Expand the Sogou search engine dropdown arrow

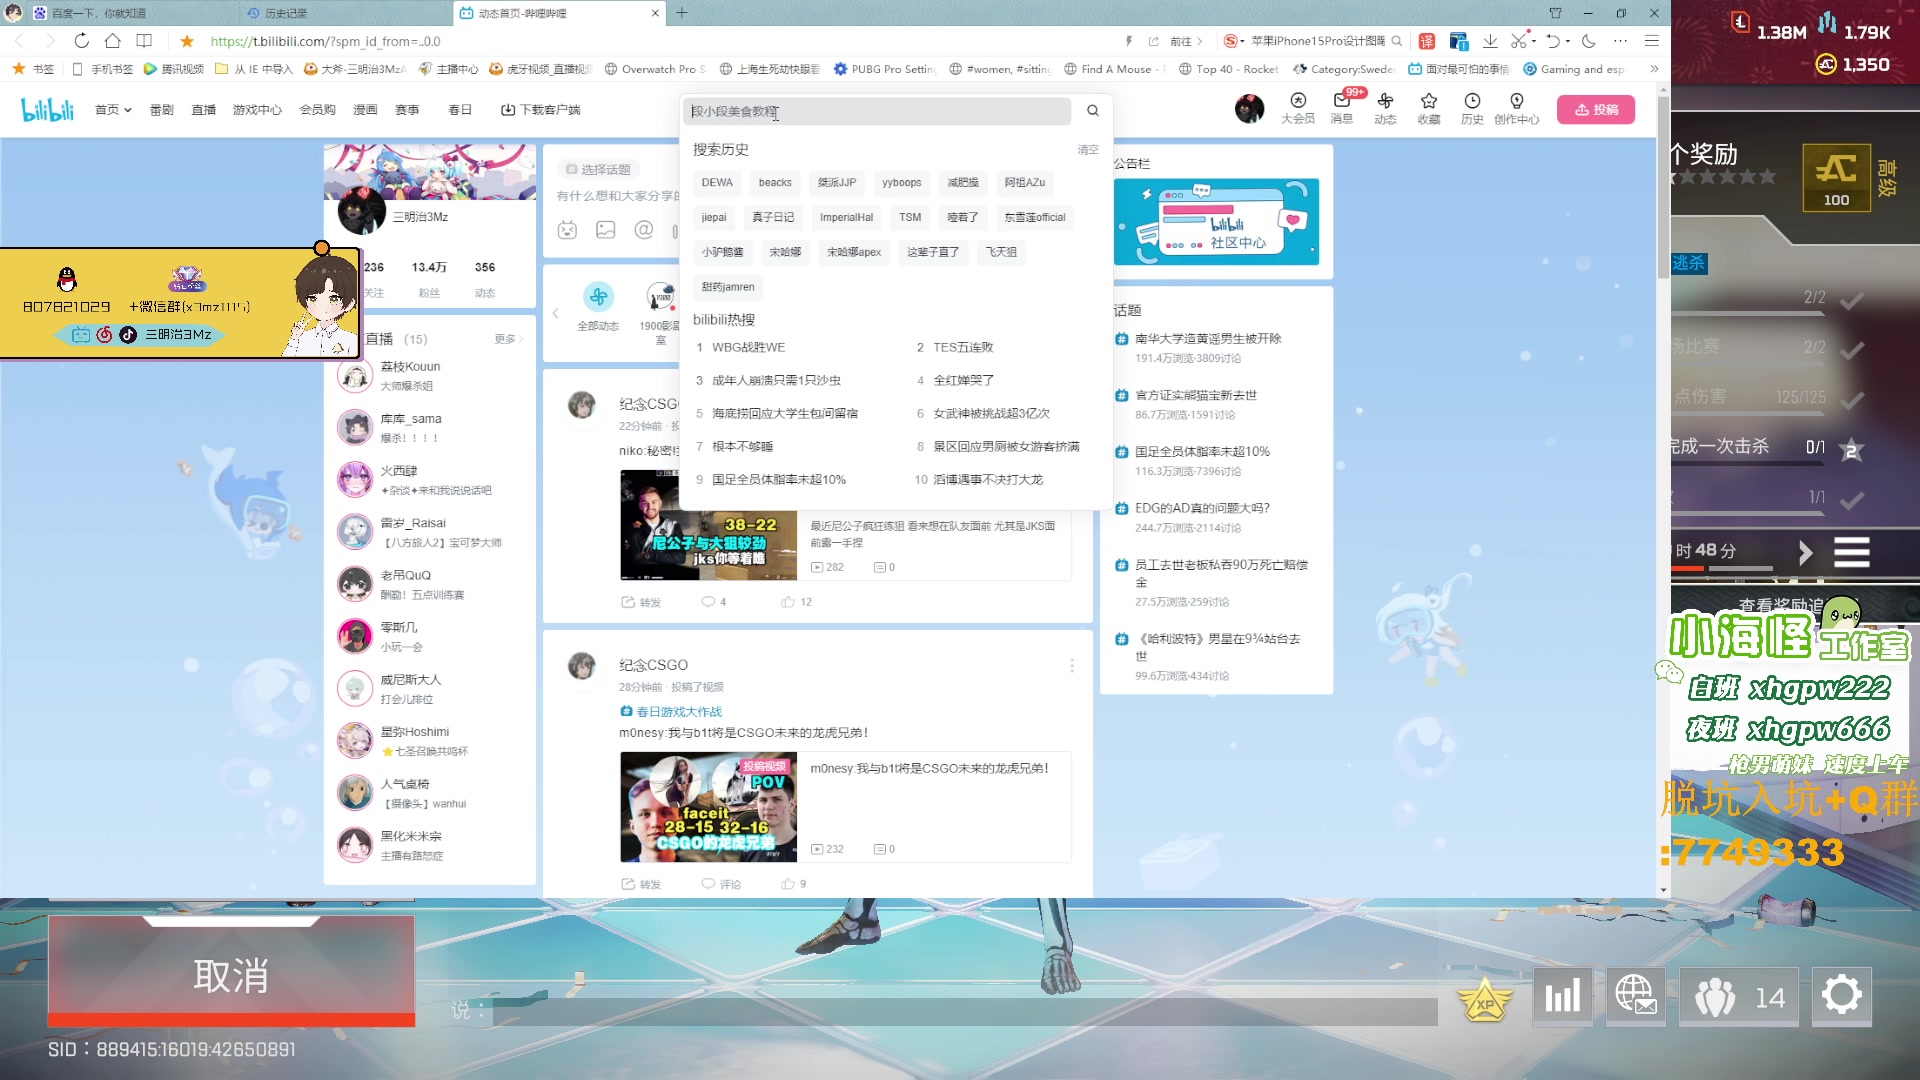(x=1242, y=41)
